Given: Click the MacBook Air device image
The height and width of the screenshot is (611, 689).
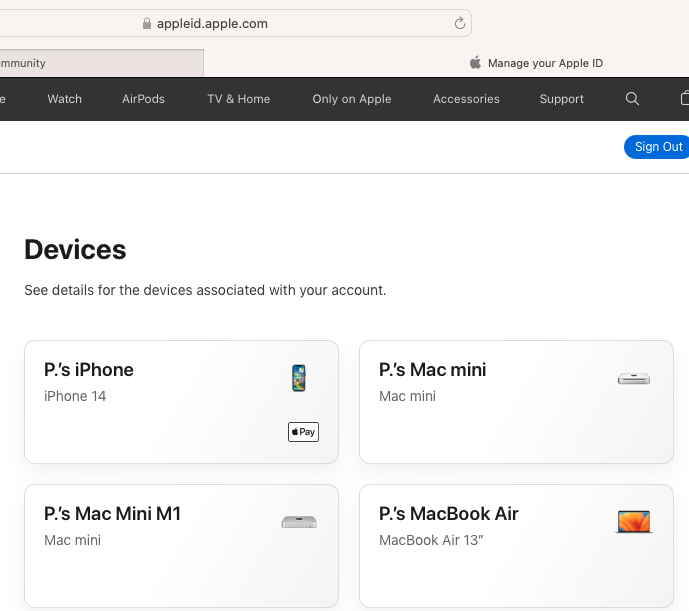Looking at the screenshot, I should click(634, 522).
